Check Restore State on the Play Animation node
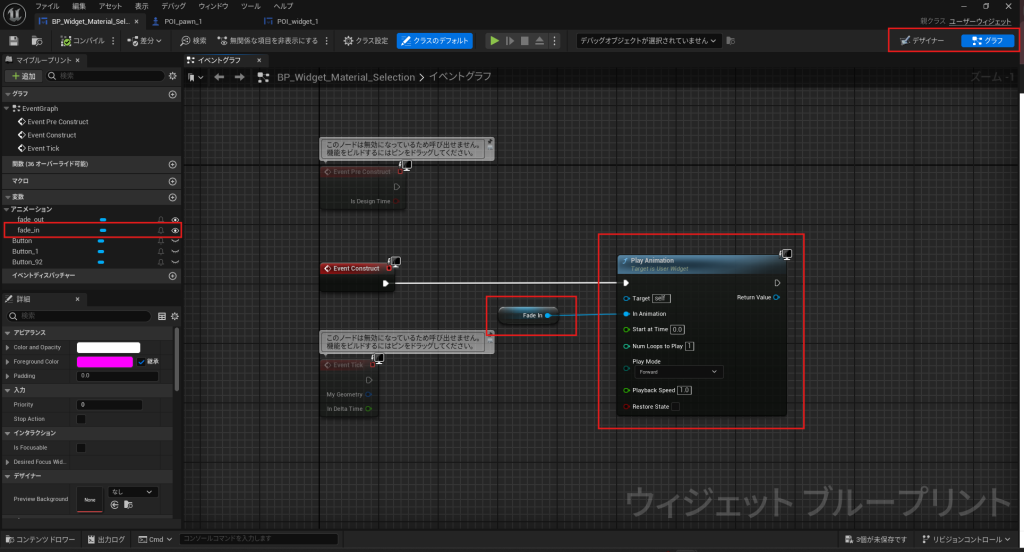Image resolution: width=1024 pixels, height=552 pixels. [x=676, y=407]
